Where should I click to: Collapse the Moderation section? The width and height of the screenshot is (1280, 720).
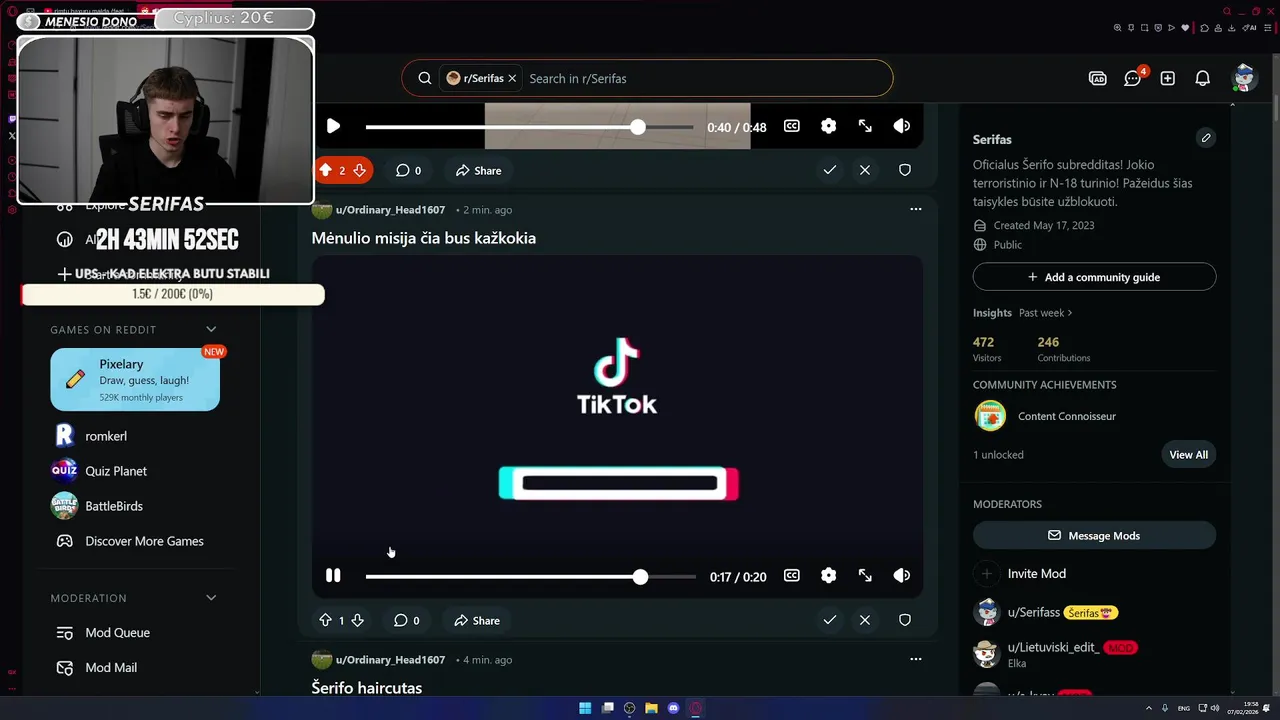pos(211,598)
